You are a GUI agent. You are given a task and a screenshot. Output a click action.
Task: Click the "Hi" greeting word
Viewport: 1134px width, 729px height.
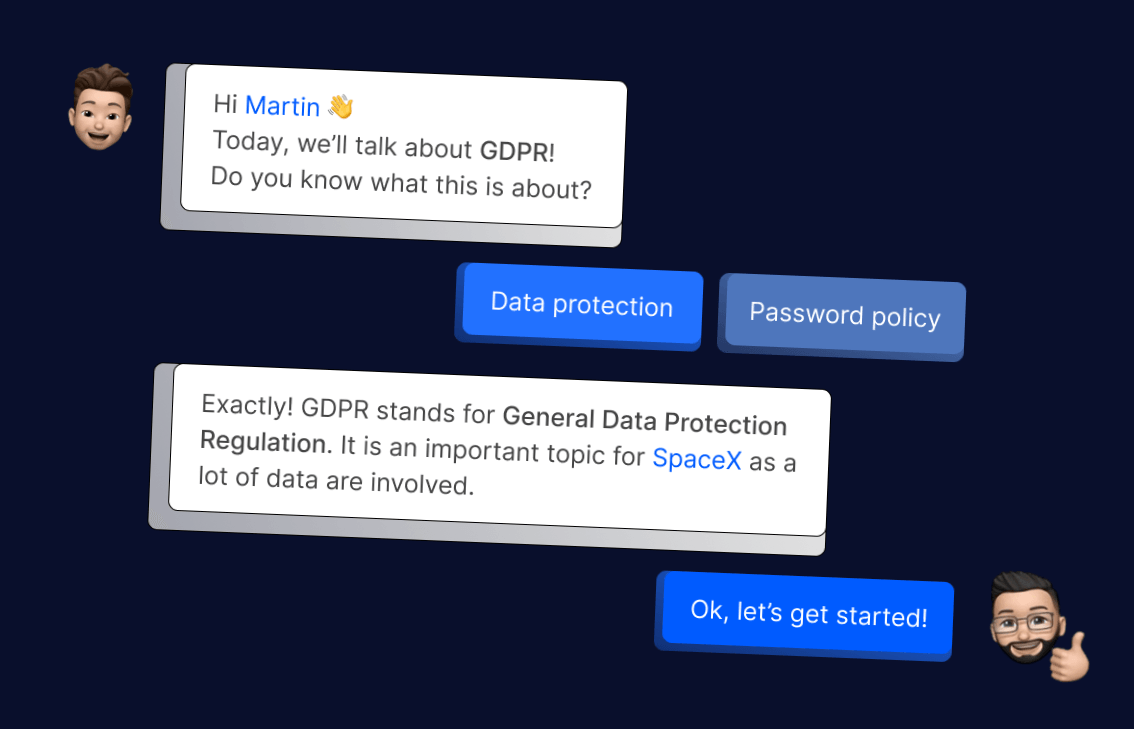(225, 103)
